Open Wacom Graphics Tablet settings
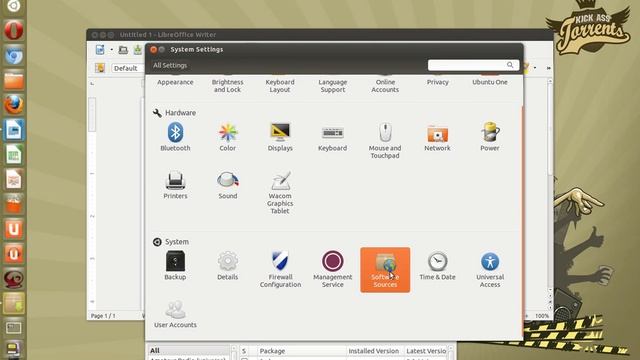640x360 pixels. point(280,192)
